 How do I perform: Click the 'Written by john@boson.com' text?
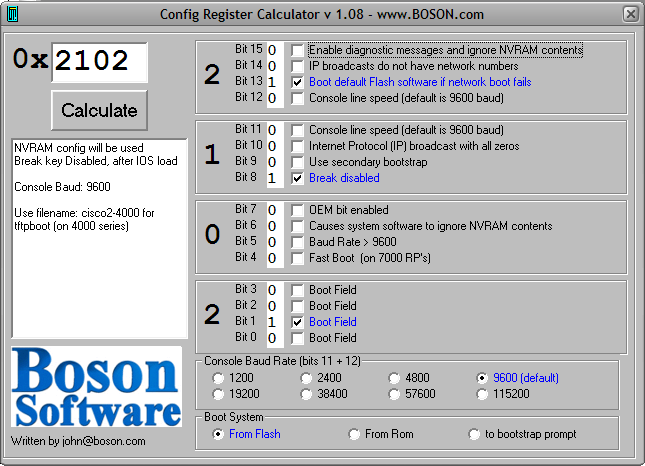pos(78,441)
